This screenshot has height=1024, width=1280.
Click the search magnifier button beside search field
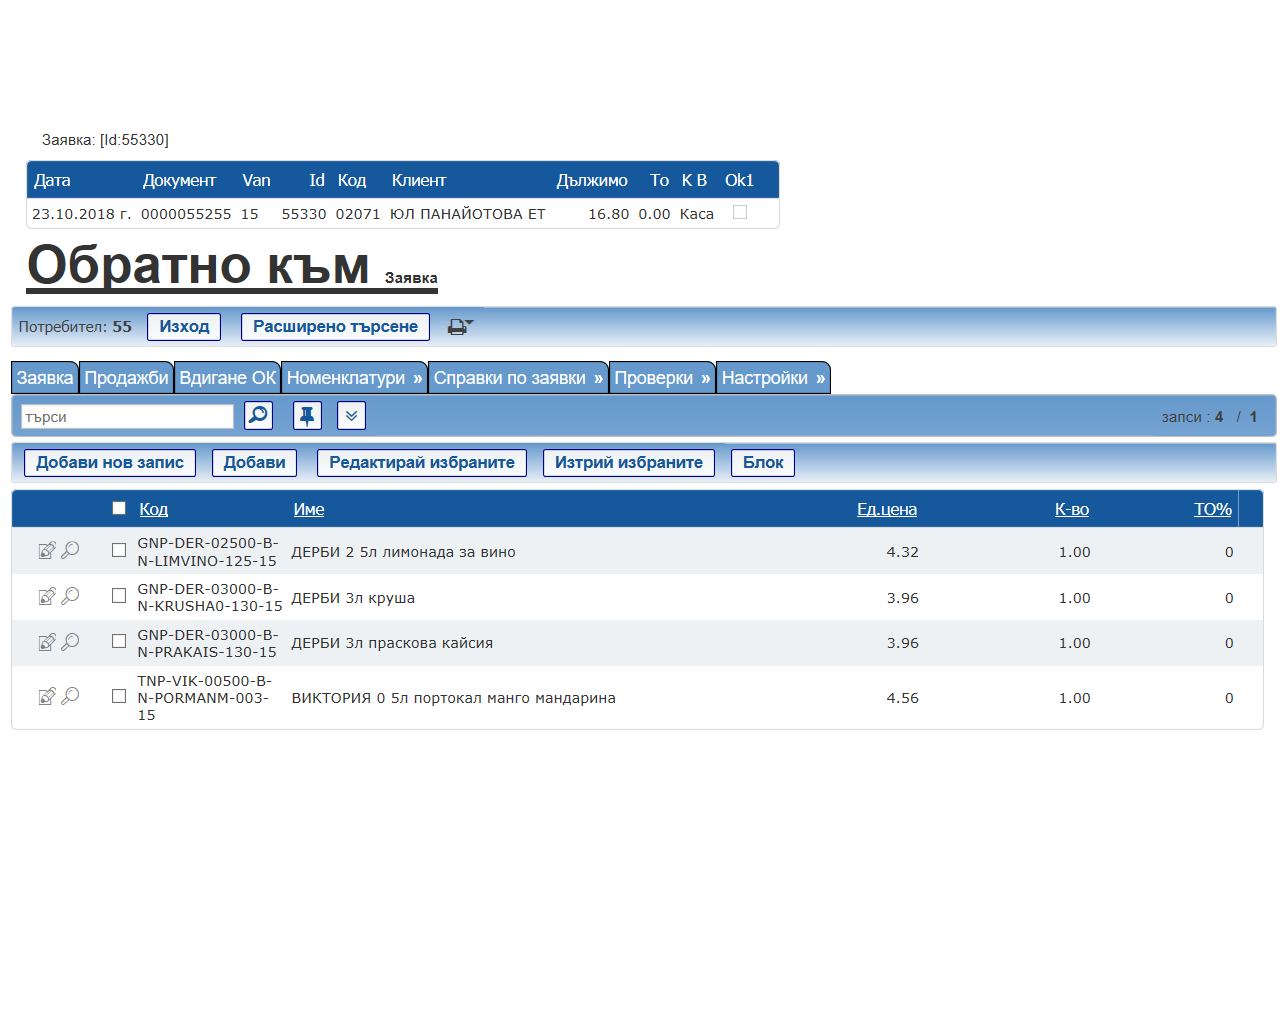(x=258, y=415)
